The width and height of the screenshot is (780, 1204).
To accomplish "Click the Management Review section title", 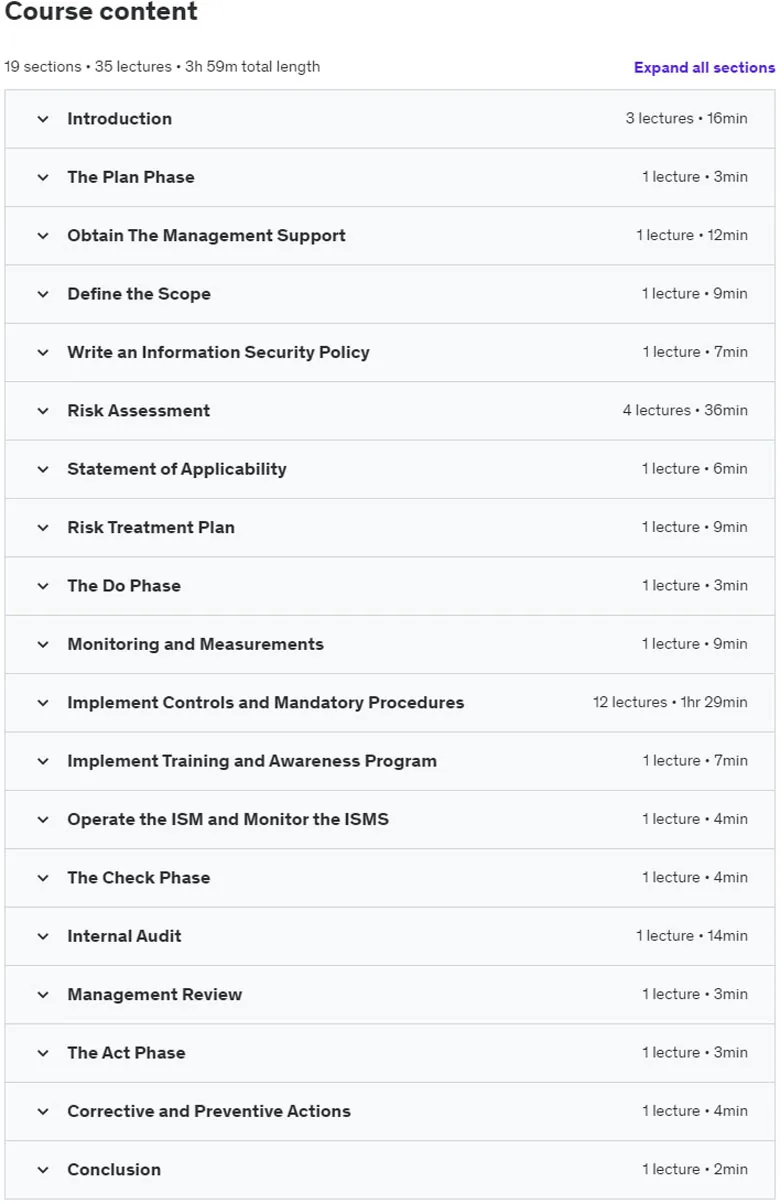I will [155, 994].
